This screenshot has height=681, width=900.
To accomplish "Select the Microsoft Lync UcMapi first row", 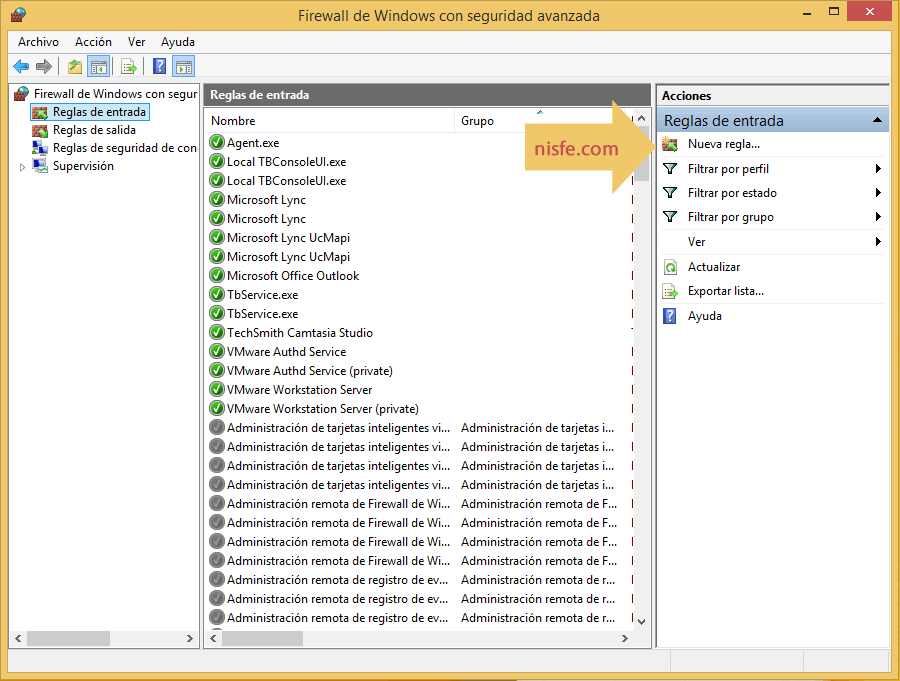I will coord(288,238).
